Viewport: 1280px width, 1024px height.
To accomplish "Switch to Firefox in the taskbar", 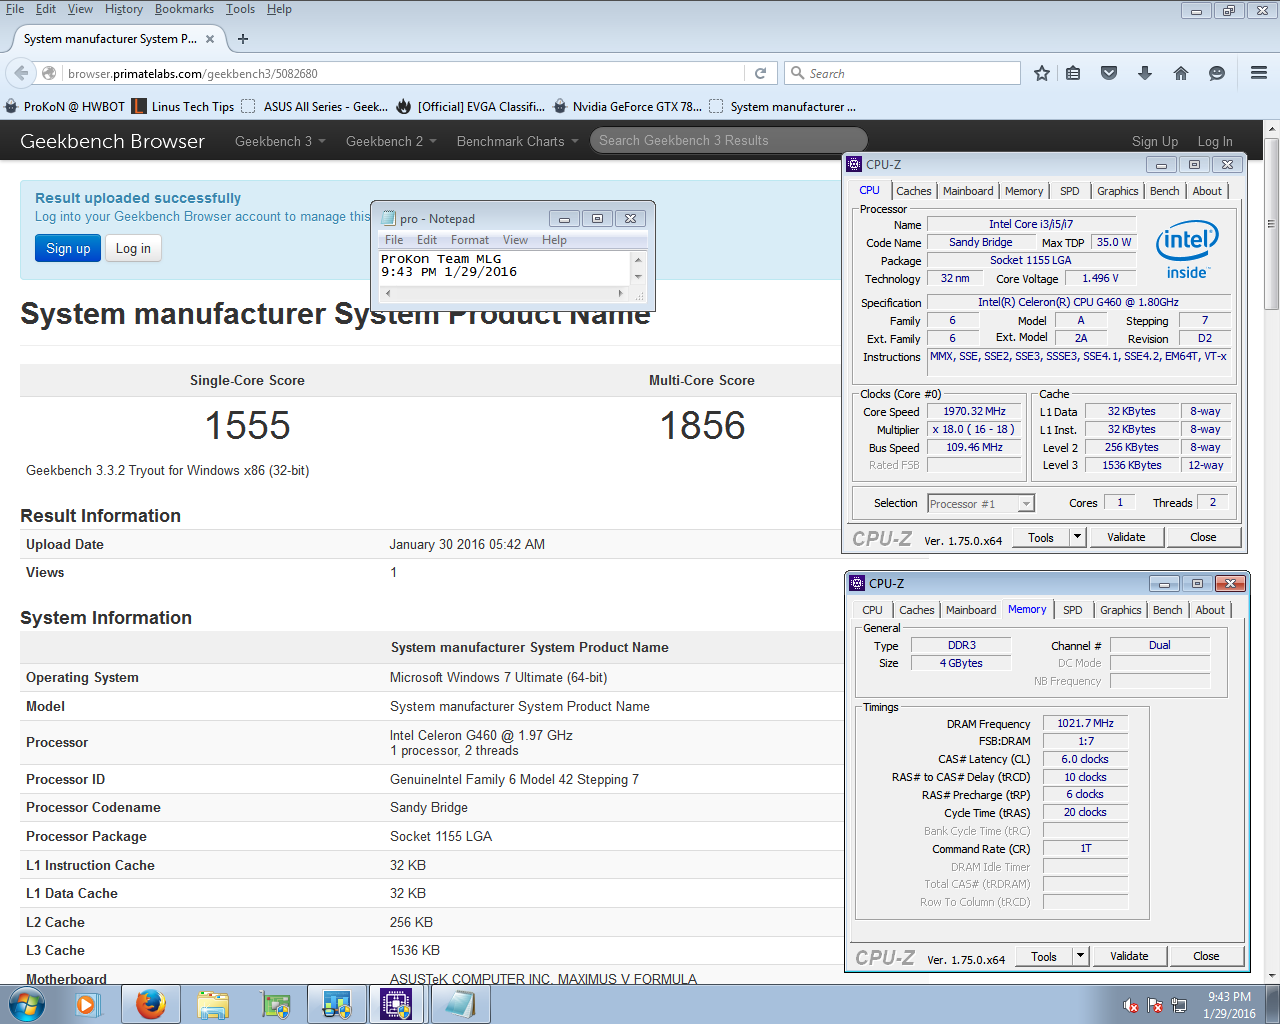I will click(151, 1004).
